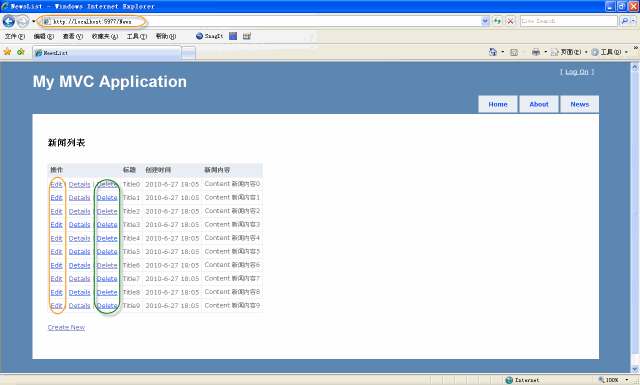Image resolution: width=640 pixels, height=385 pixels.
Task: Click Add to Favorites star-plus icon
Action: (21, 52)
